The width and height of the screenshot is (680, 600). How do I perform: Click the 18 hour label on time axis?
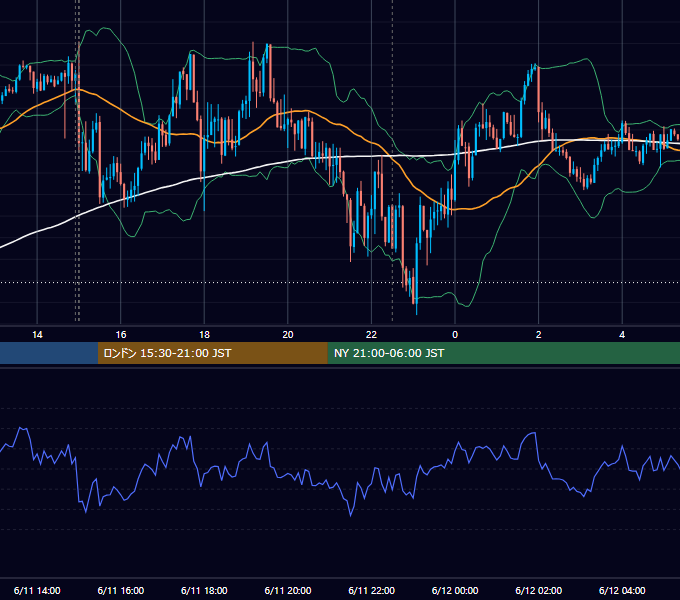[204, 335]
